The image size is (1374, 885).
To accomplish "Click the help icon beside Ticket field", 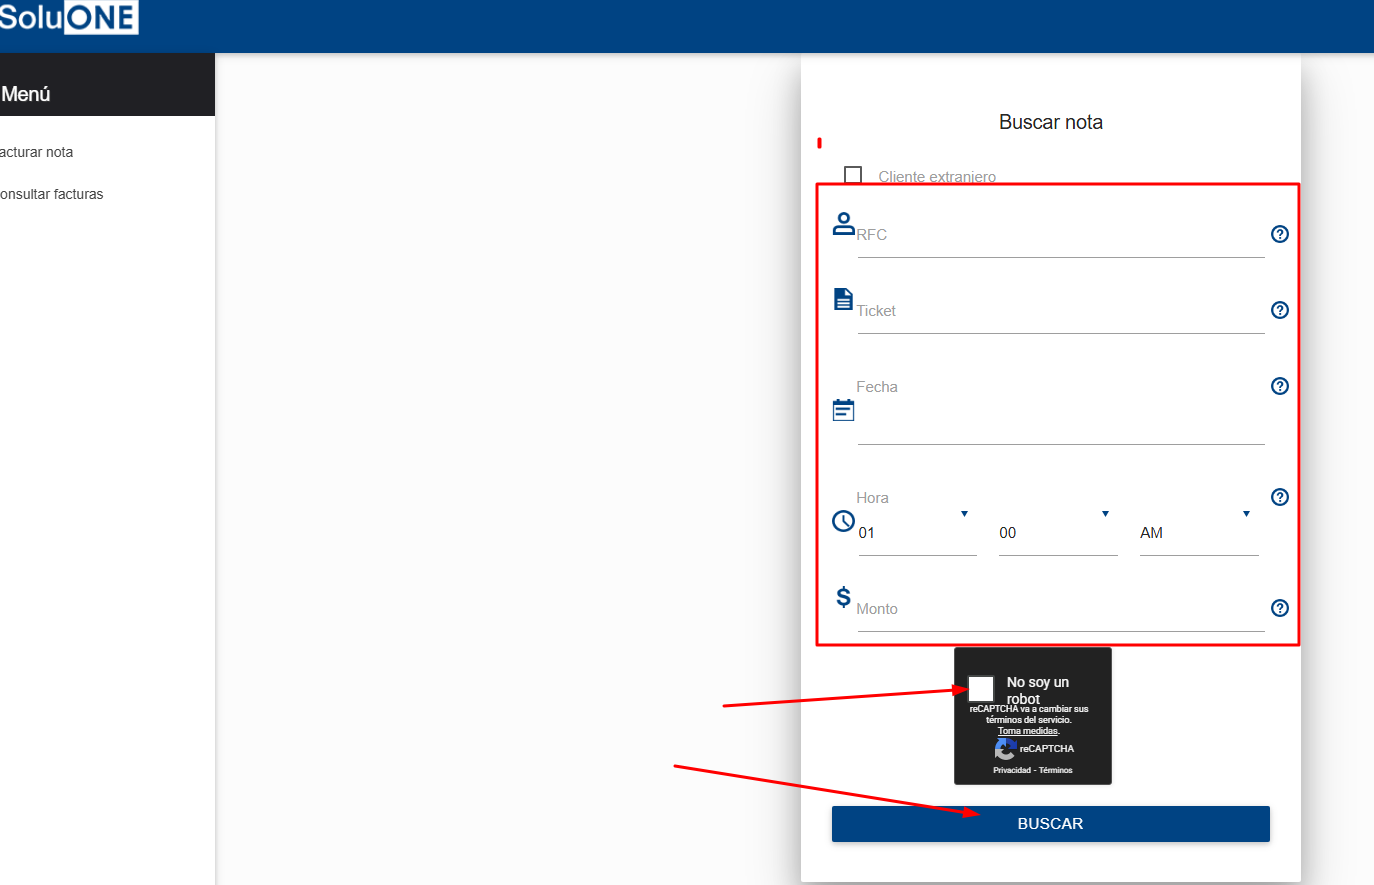I will coord(1279,310).
